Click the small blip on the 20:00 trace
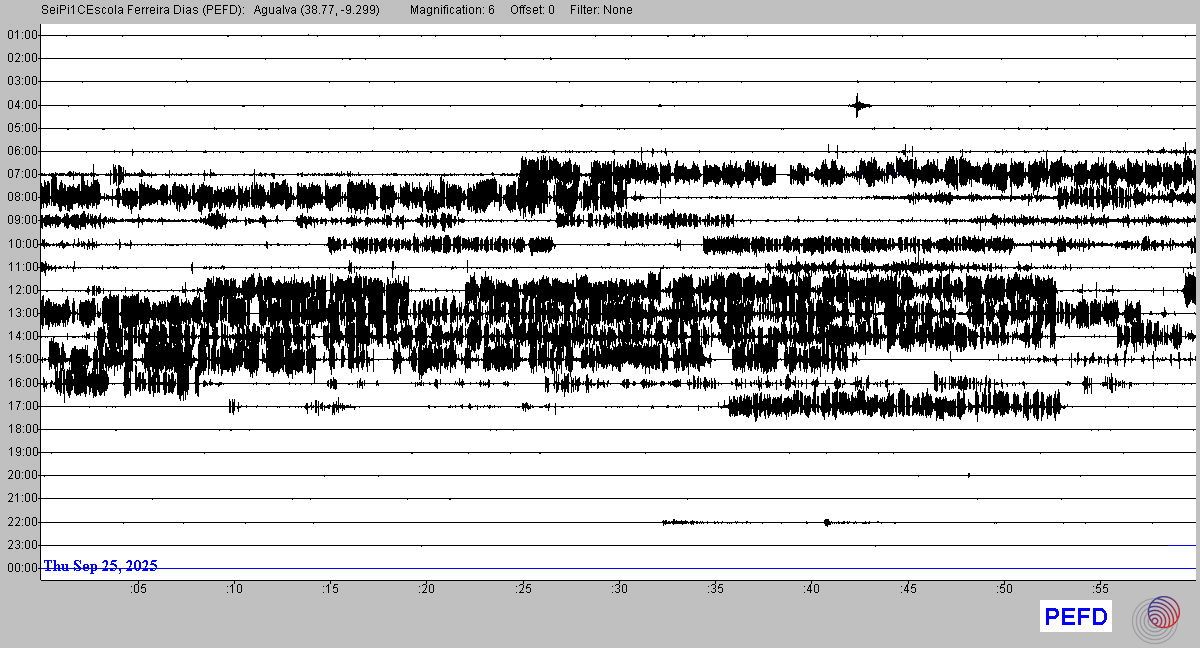This screenshot has height=648, width=1200. pyautogui.click(x=969, y=475)
